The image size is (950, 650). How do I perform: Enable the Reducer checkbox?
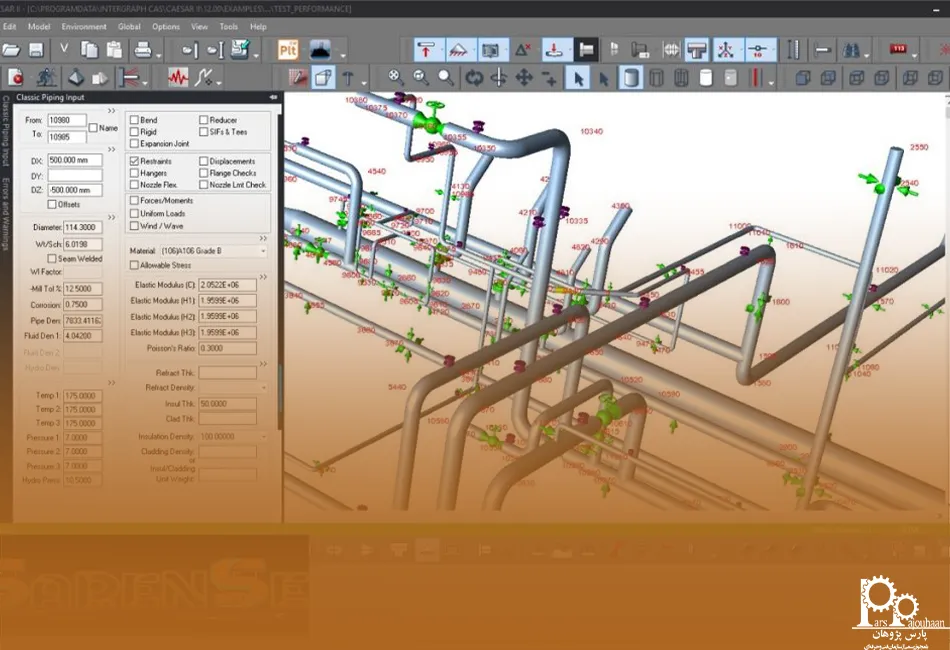pyautogui.click(x=204, y=120)
